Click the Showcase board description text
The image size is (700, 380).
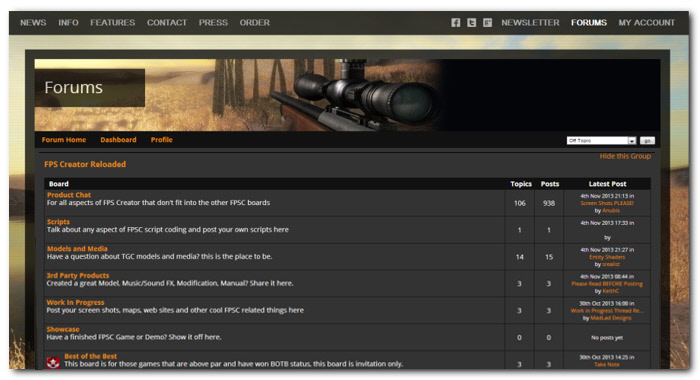(134, 337)
